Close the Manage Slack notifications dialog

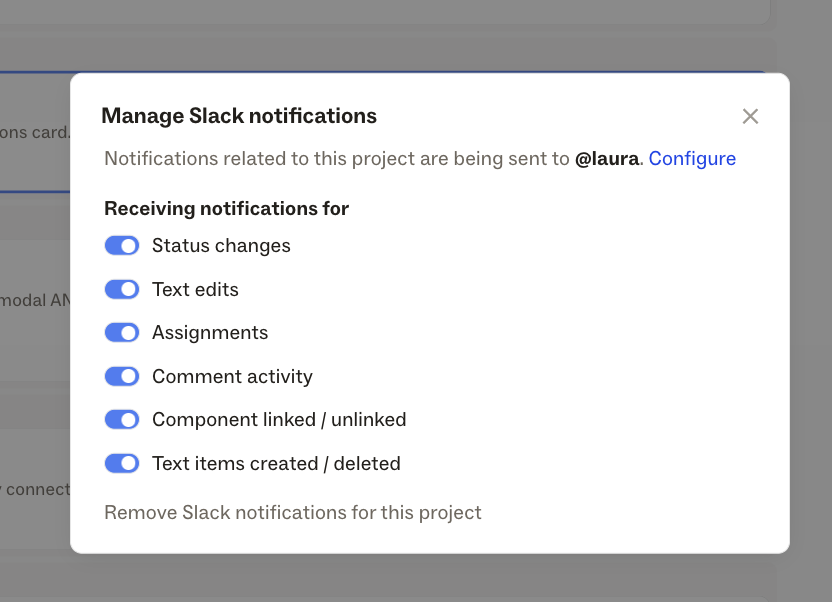750,116
